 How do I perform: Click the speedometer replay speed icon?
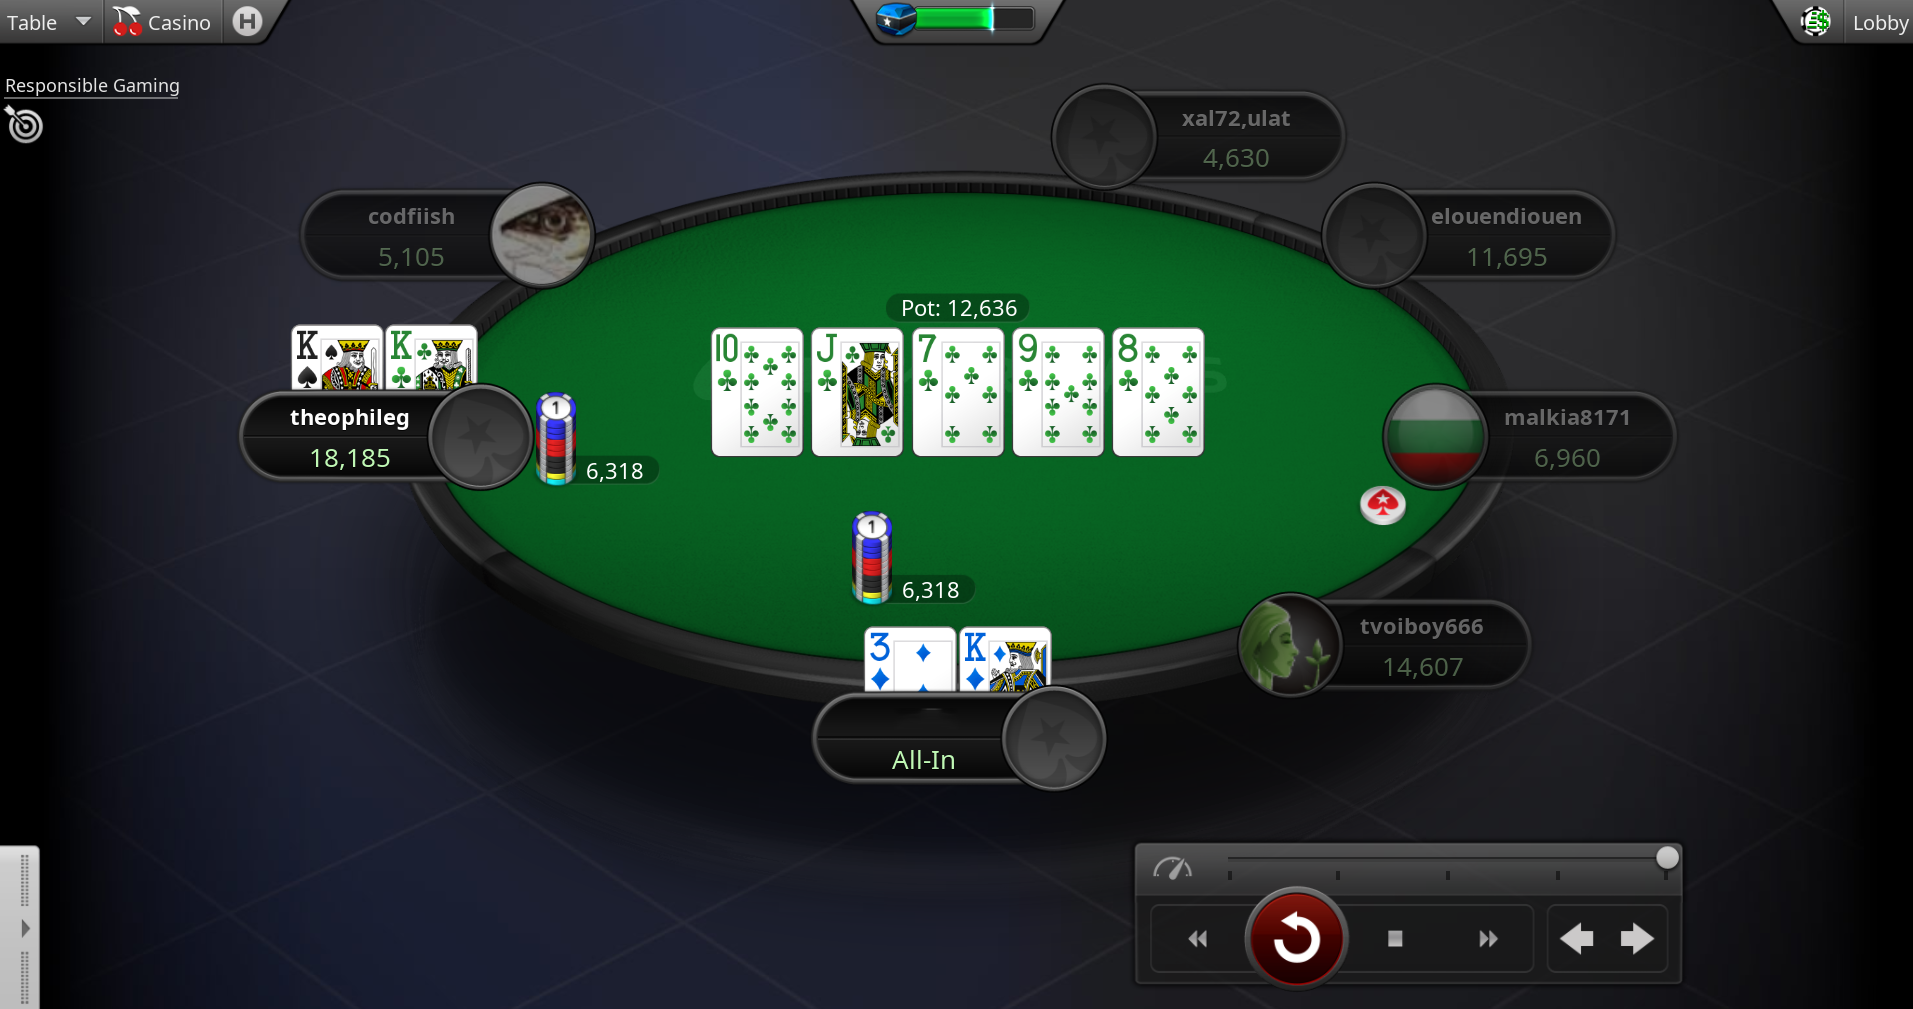click(x=1173, y=868)
